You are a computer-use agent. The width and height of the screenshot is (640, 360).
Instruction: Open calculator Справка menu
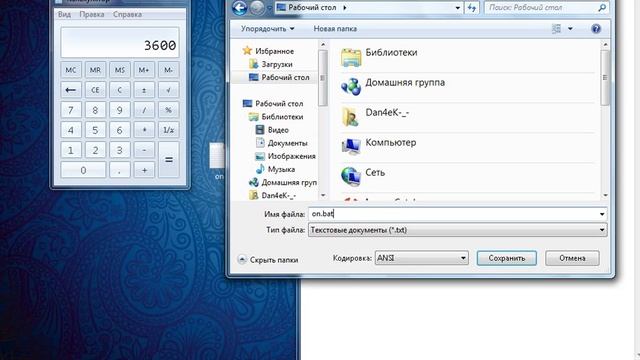tap(127, 14)
